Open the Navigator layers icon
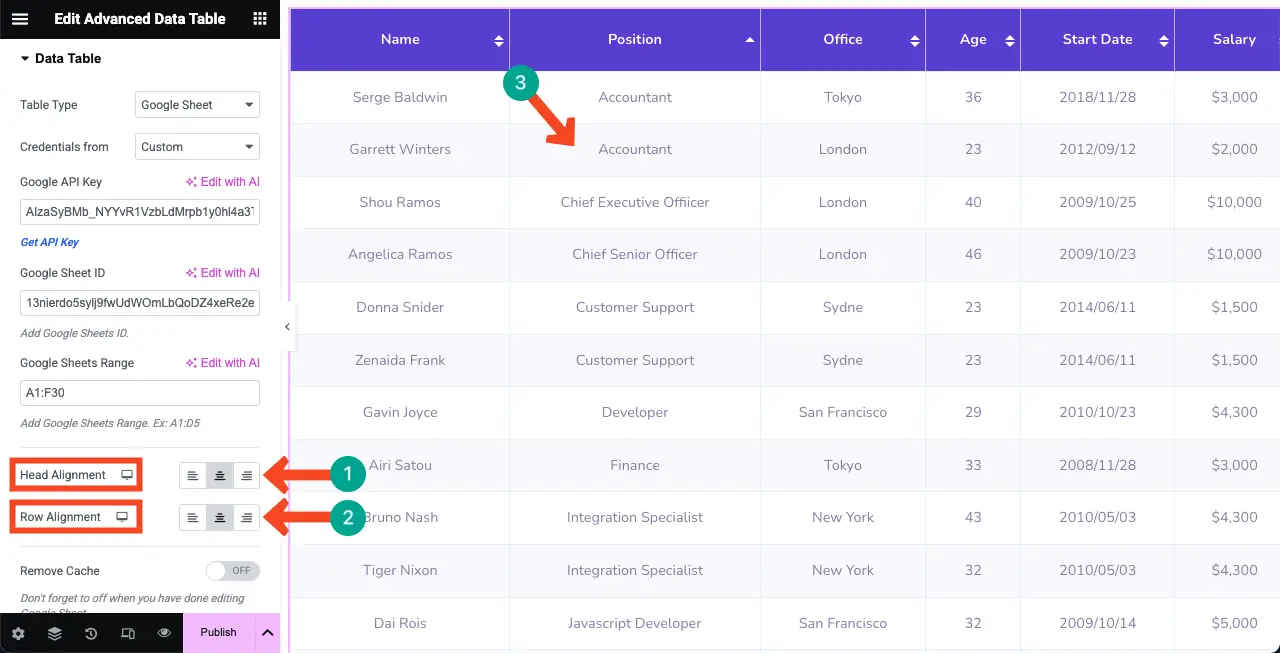 tap(55, 633)
